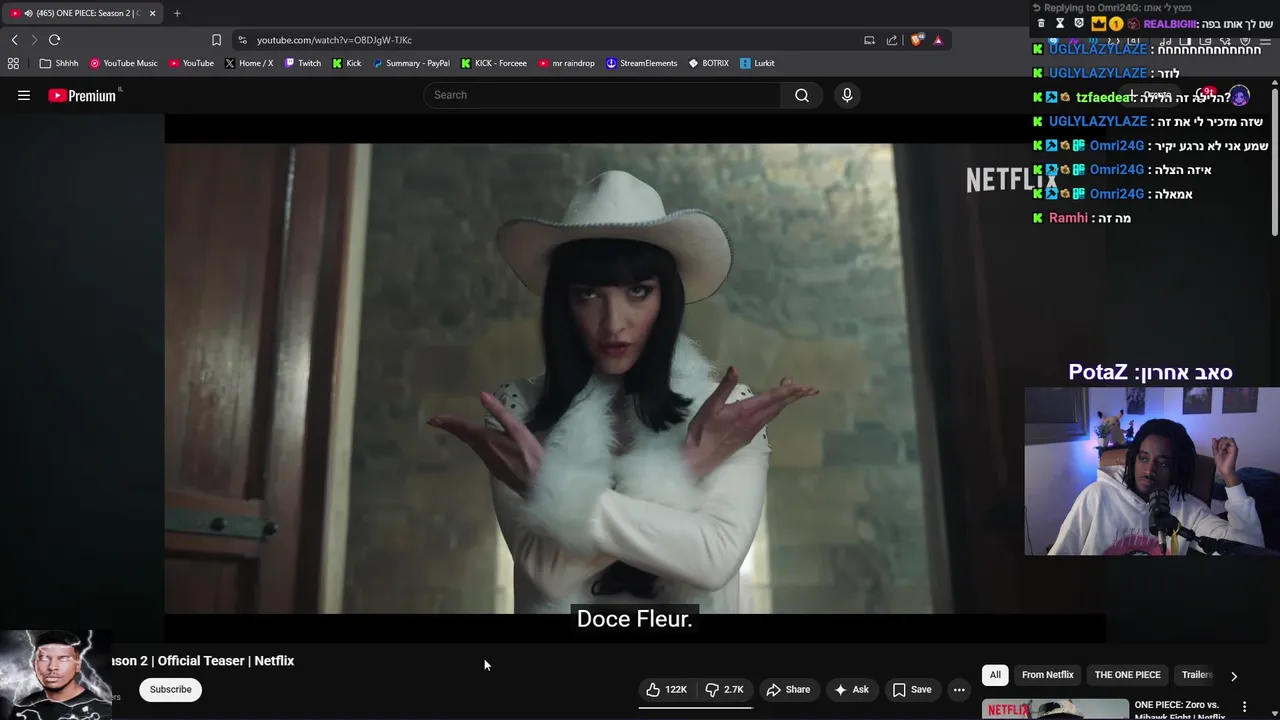Click the Ask button

tap(851, 689)
